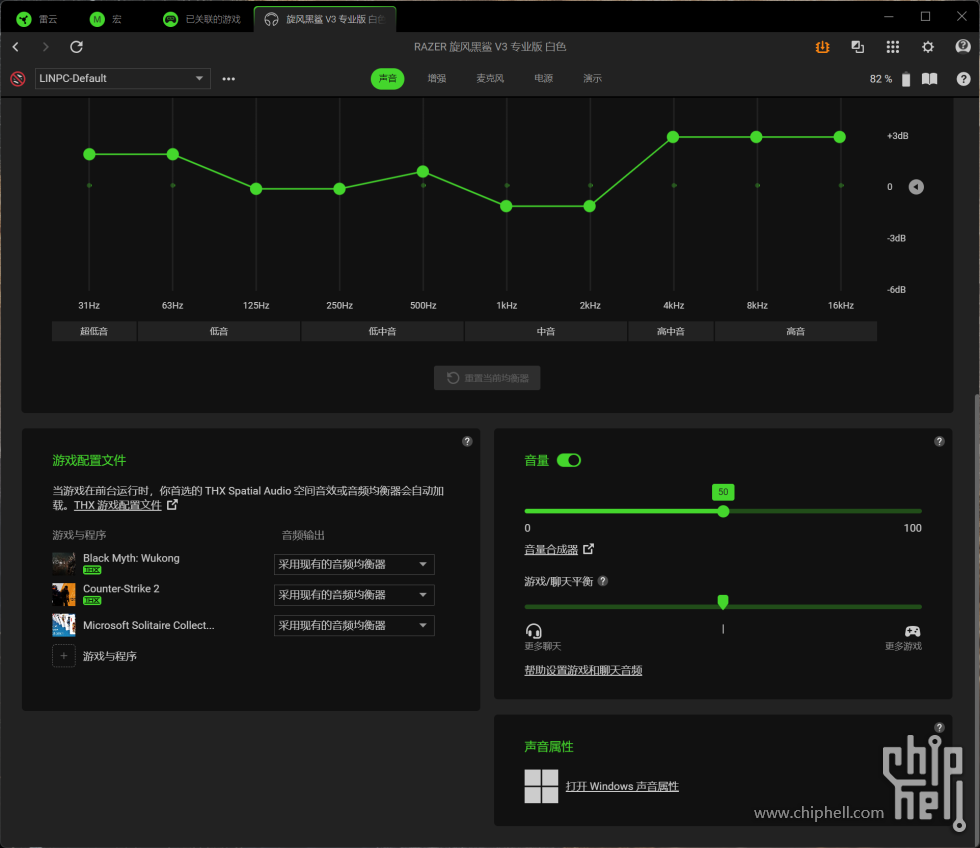The height and width of the screenshot is (848, 980).
Task: Click the external-link icon after THX 游戏配置文件
Action: [172, 504]
